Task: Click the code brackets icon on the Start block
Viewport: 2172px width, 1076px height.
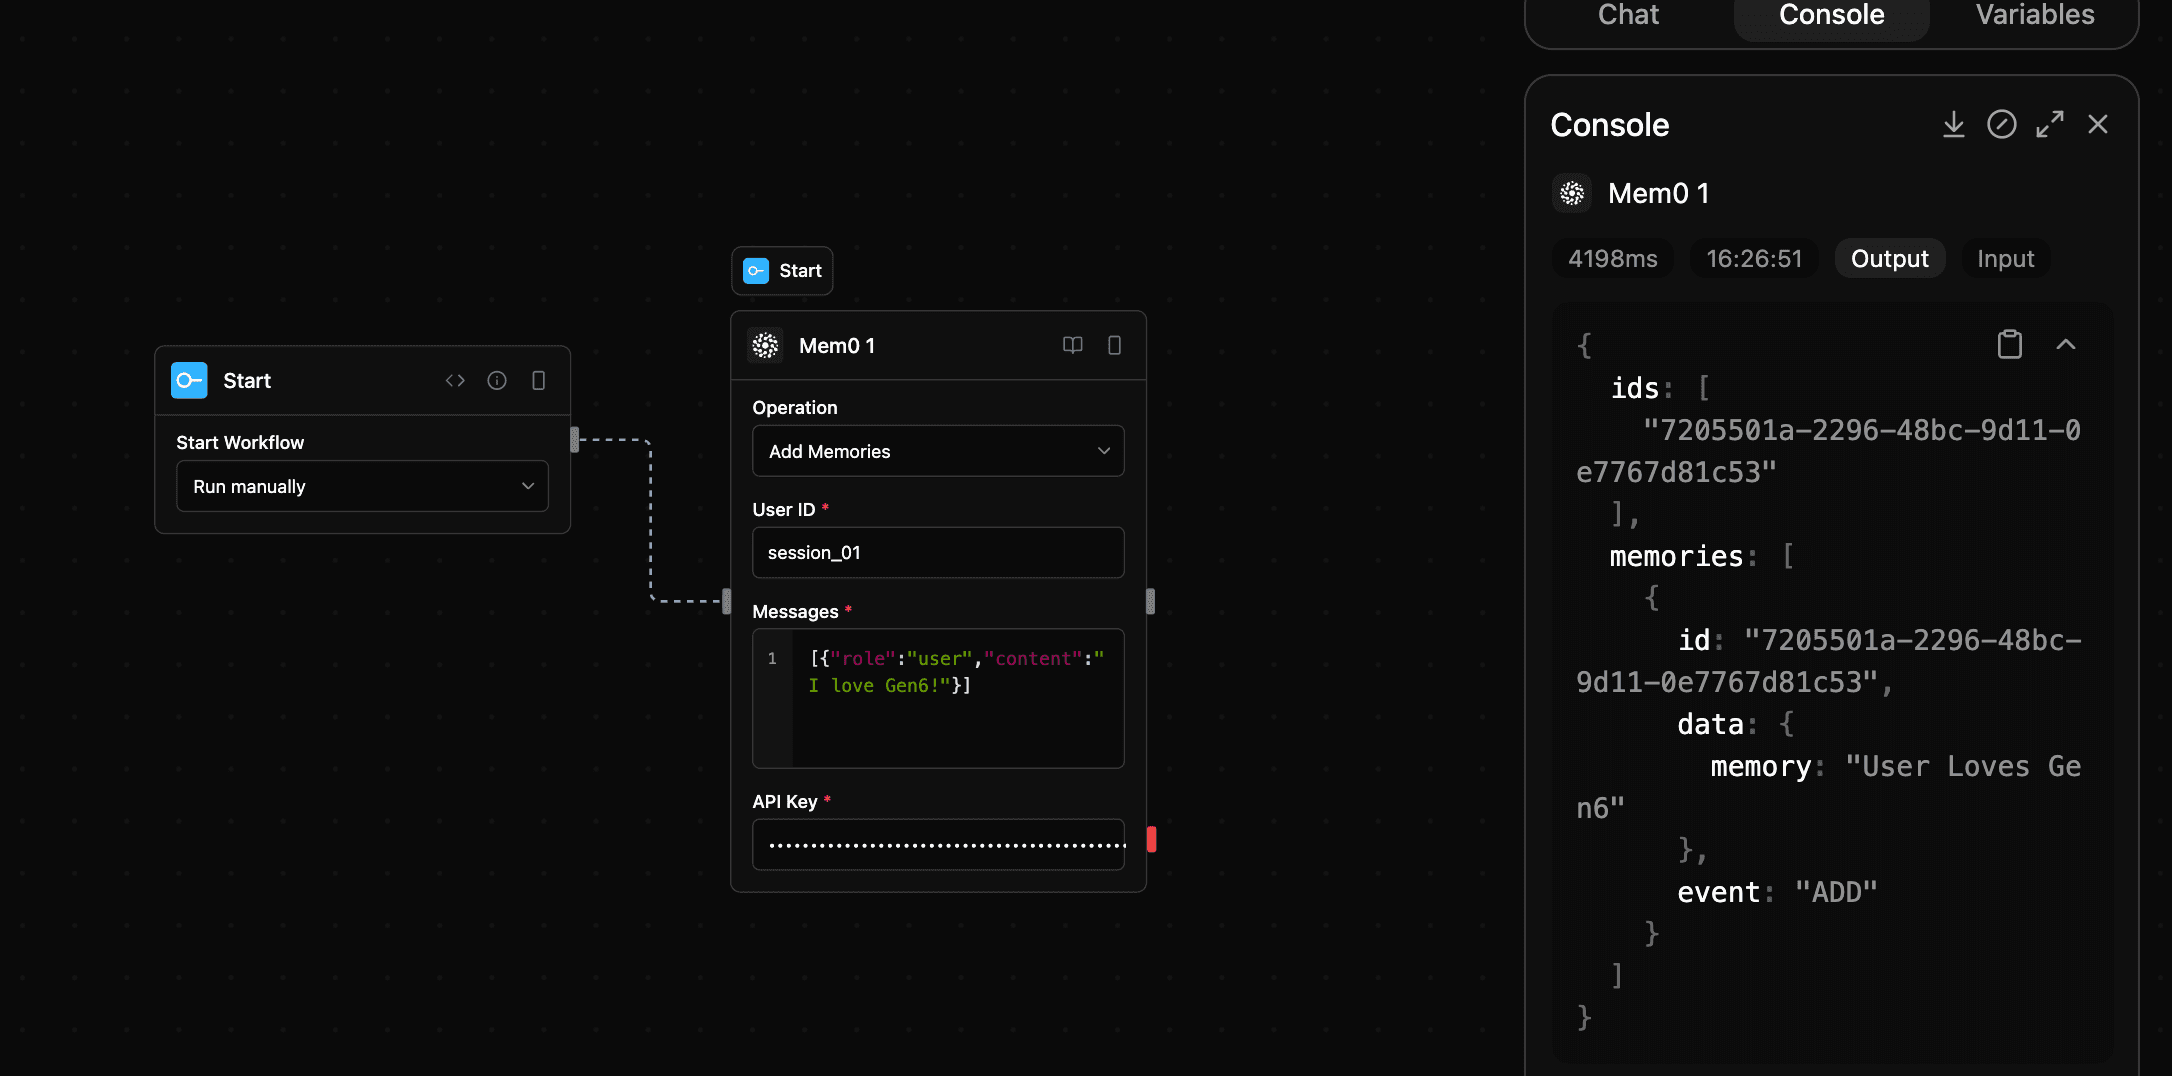Action: [x=455, y=380]
